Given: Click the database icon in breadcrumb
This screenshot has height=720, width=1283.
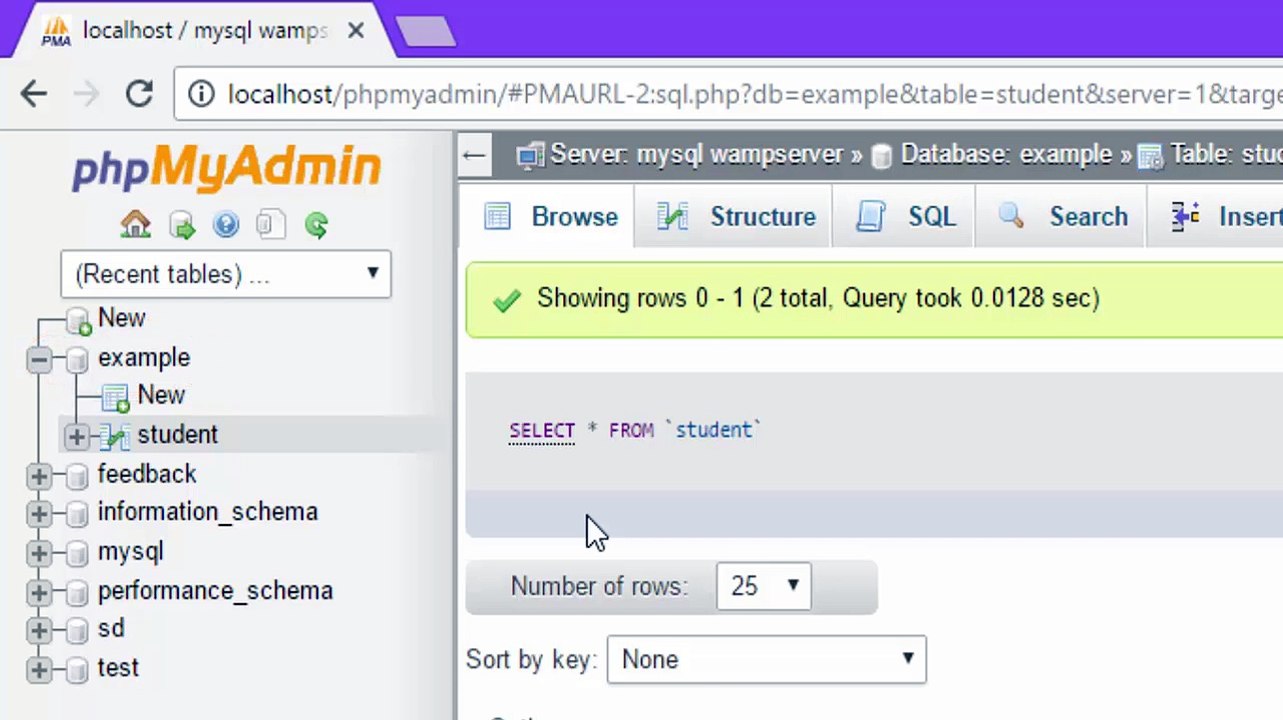Looking at the screenshot, I should coord(881,156).
